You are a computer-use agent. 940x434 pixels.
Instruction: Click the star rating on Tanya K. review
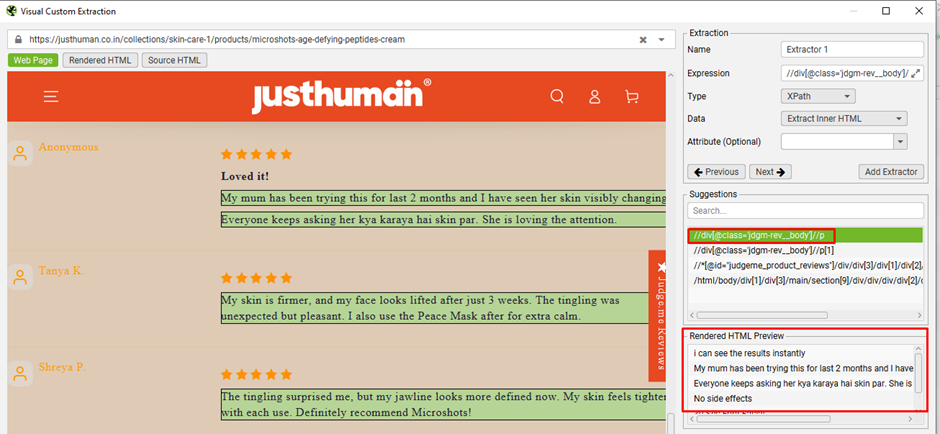point(257,278)
